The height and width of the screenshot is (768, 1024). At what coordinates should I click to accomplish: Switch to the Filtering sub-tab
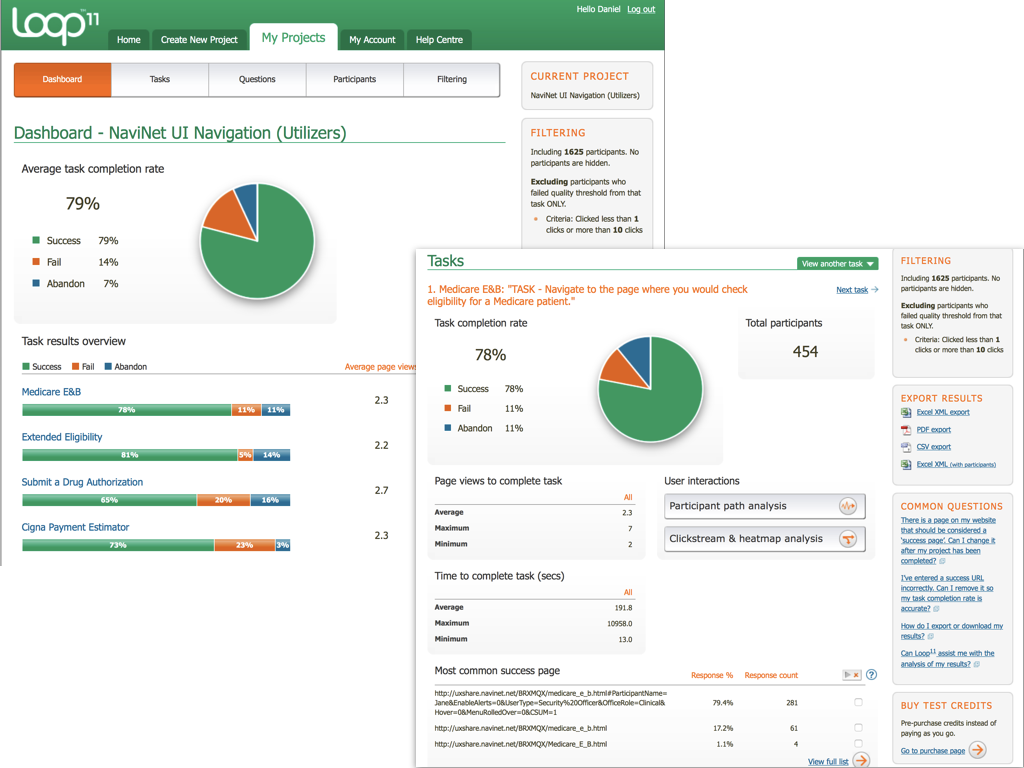pyautogui.click(x=452, y=80)
